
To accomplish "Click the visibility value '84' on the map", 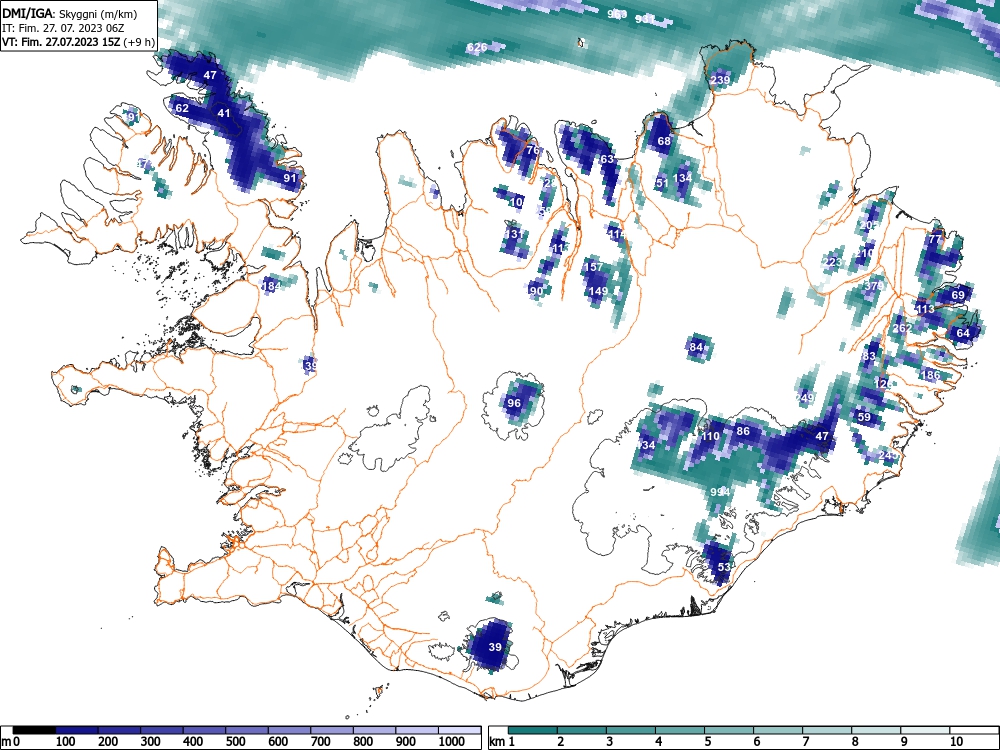I will point(697,347).
